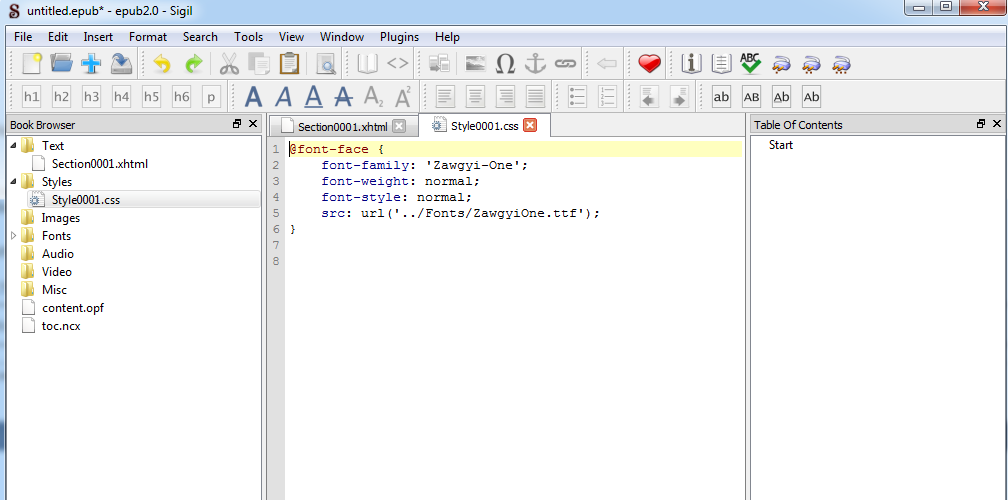The height and width of the screenshot is (500, 1008).
Task: Switch to Section0001.xhtml tab
Action: (343, 127)
